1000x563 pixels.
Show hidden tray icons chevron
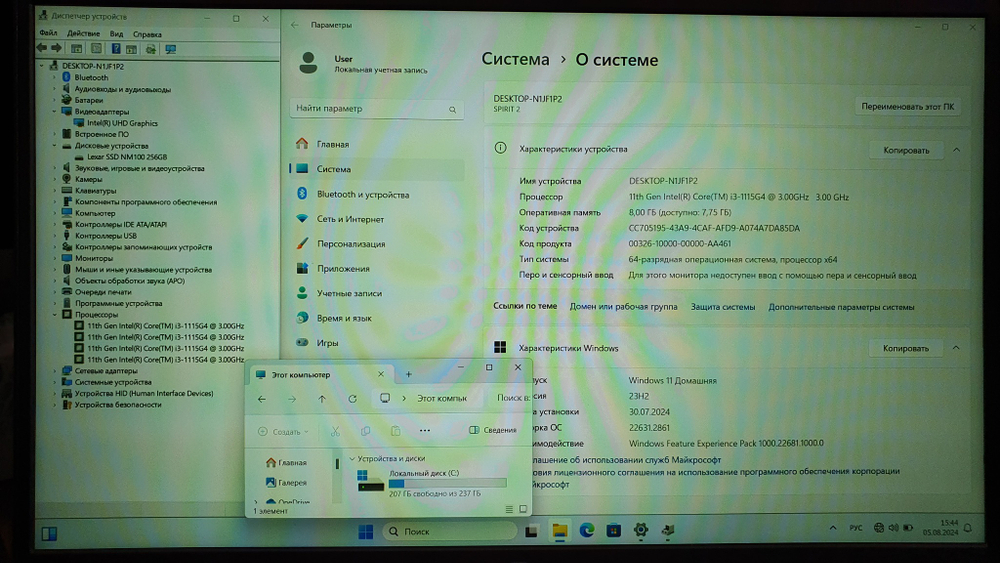coord(833,528)
